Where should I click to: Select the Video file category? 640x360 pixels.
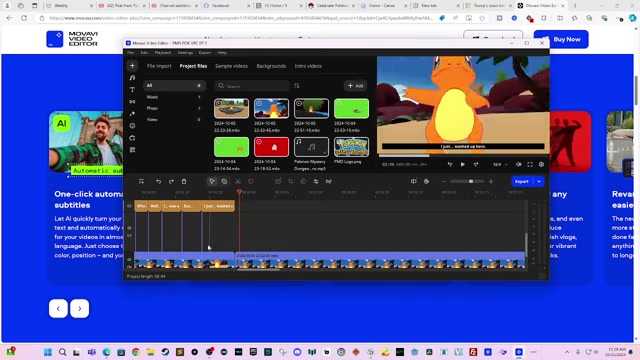[x=174, y=120]
